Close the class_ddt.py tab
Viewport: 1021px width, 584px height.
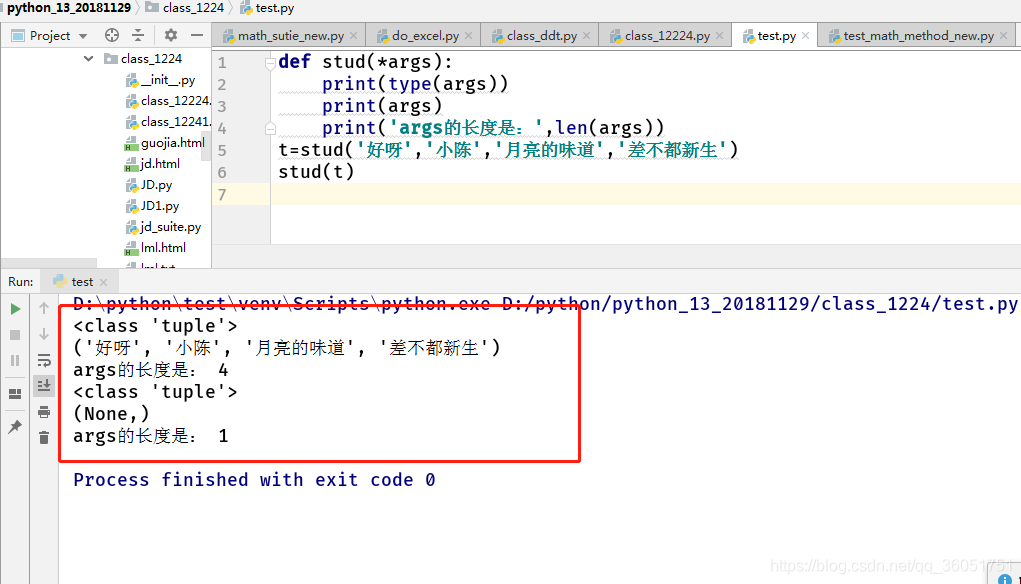point(586,36)
